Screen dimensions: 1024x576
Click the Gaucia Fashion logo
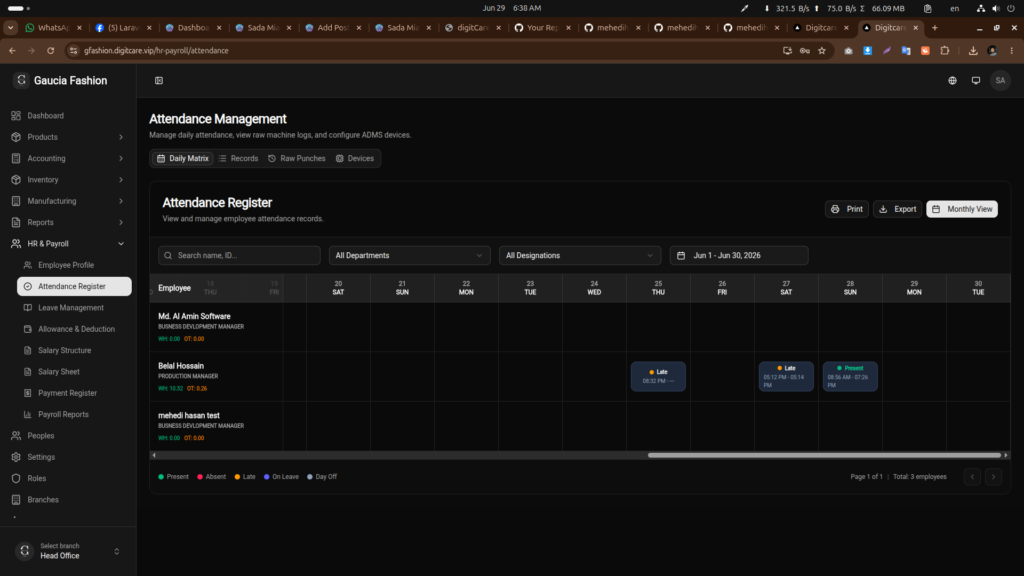click(x=22, y=80)
